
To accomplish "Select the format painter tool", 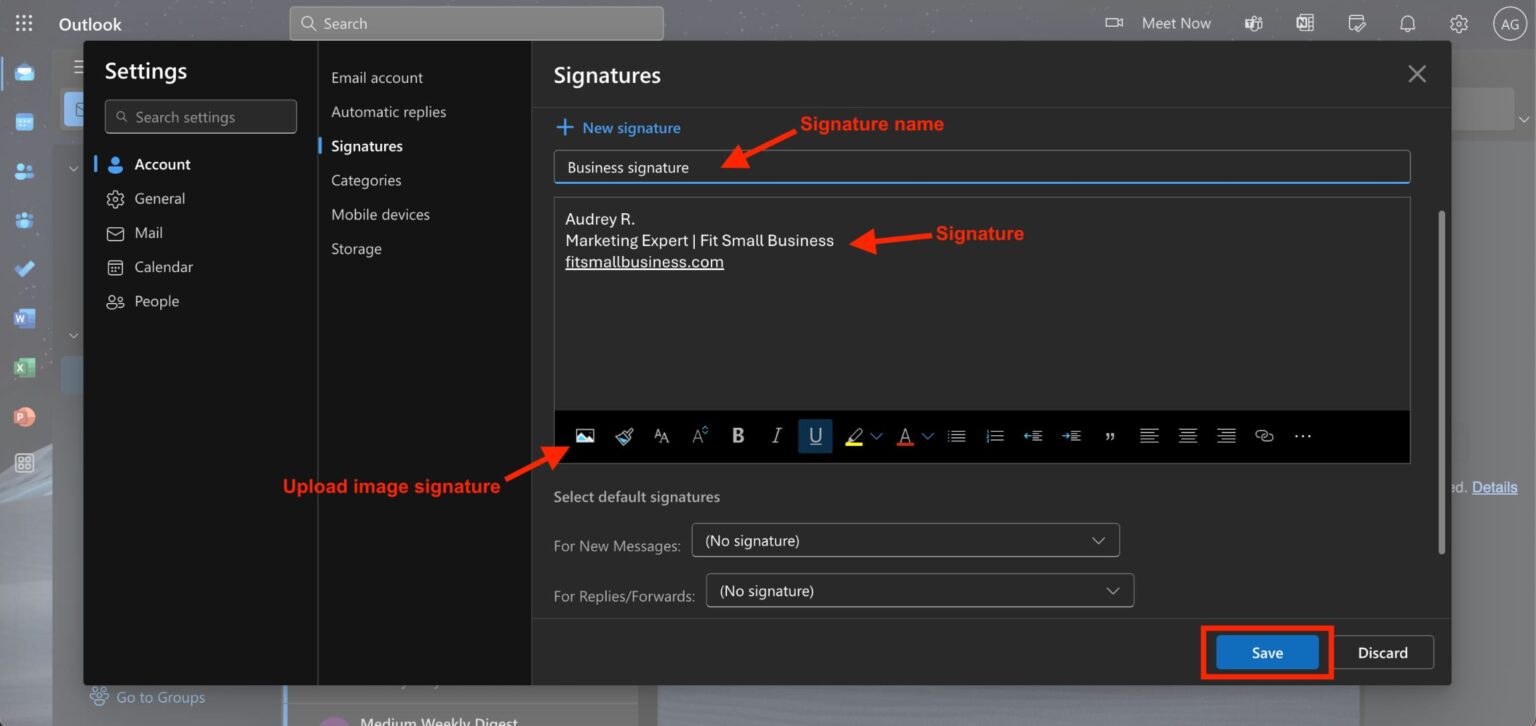I will [623, 435].
